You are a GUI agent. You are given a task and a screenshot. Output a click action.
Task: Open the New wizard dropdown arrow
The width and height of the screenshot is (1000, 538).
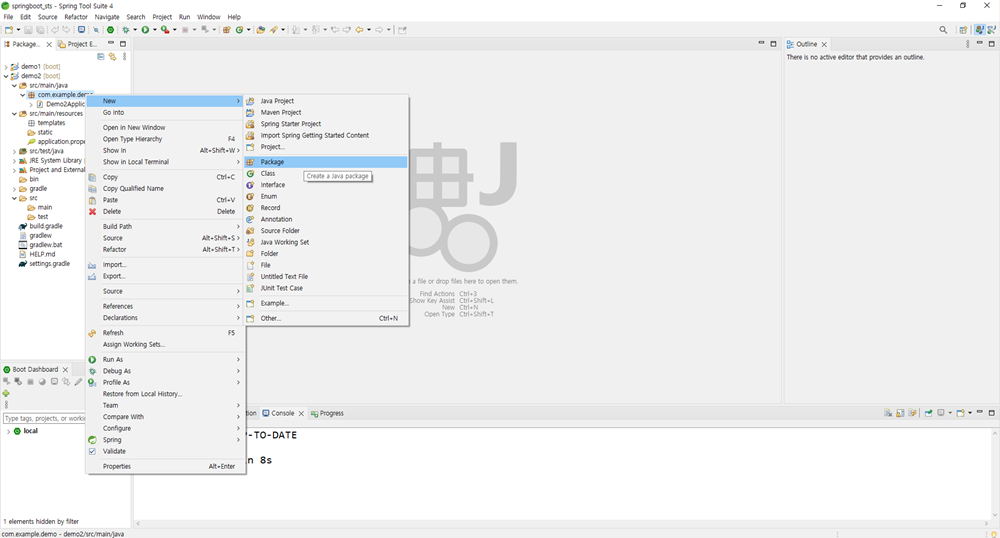(18, 29)
